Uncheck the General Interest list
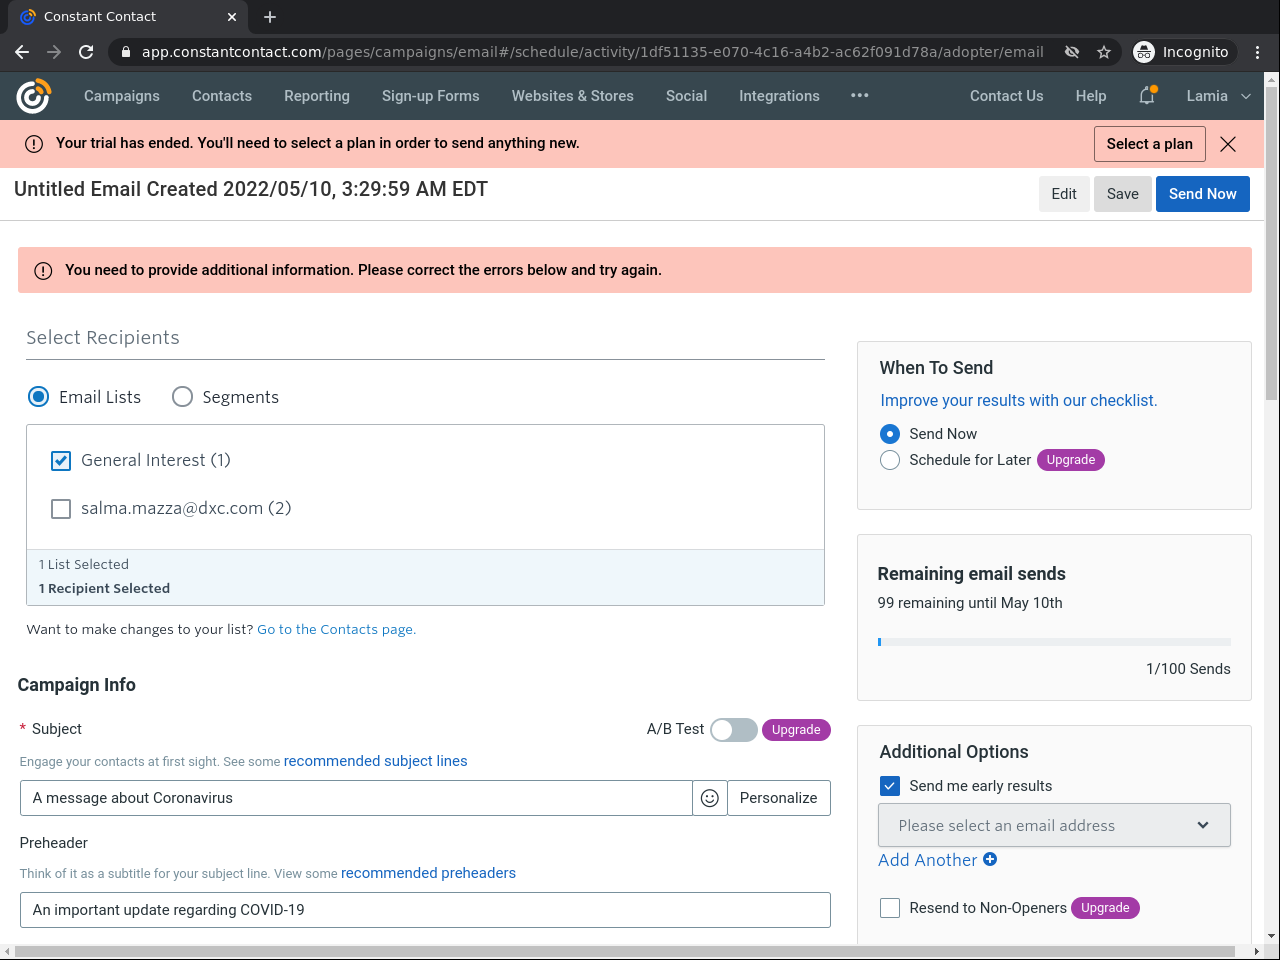Screen dimensions: 1280x960 [x=61, y=461]
